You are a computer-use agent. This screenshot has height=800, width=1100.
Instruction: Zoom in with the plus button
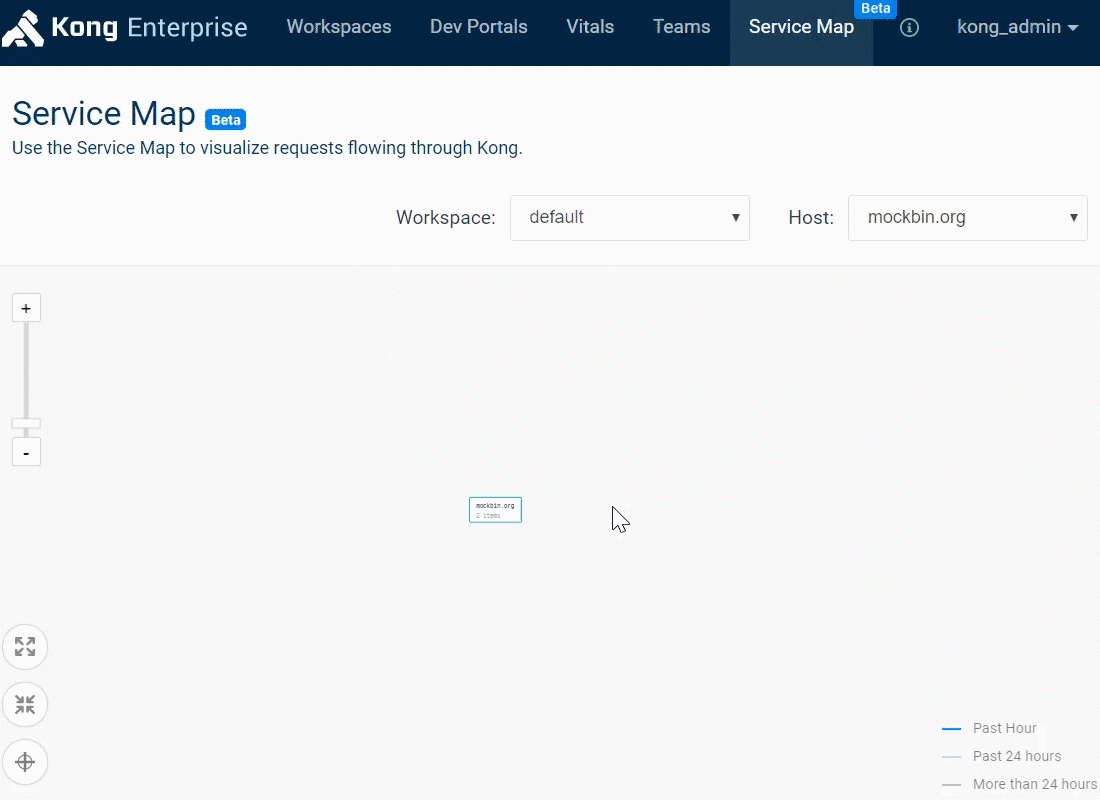point(26,308)
